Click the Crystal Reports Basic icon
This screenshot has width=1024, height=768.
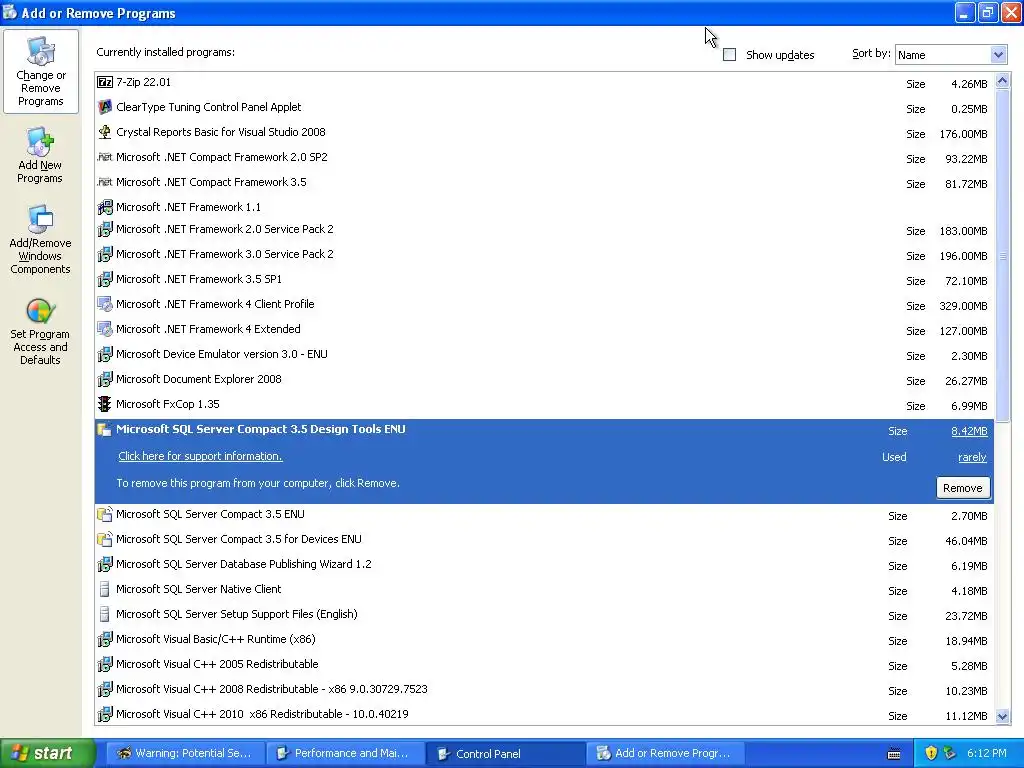(104, 132)
